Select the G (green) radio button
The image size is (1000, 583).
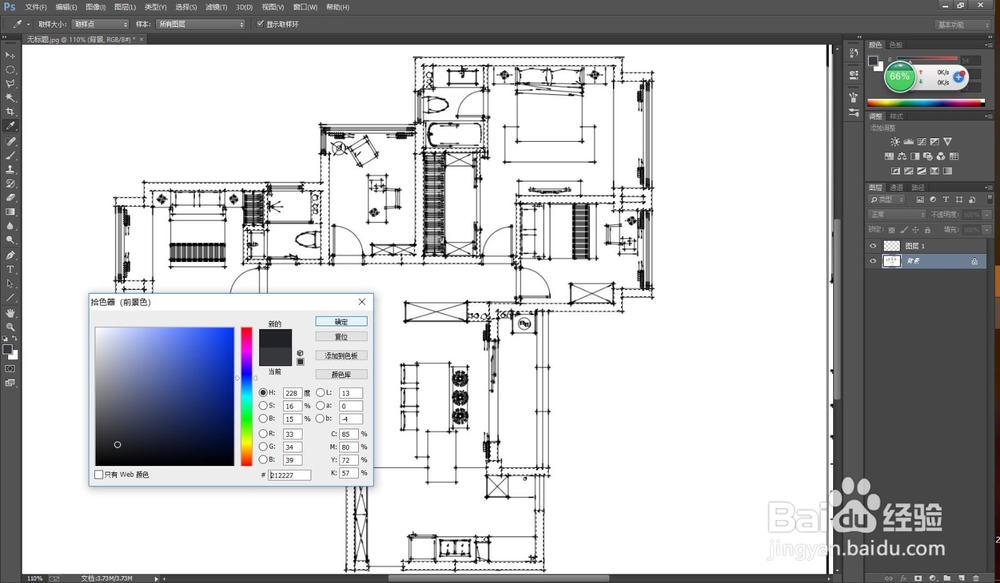click(263, 446)
